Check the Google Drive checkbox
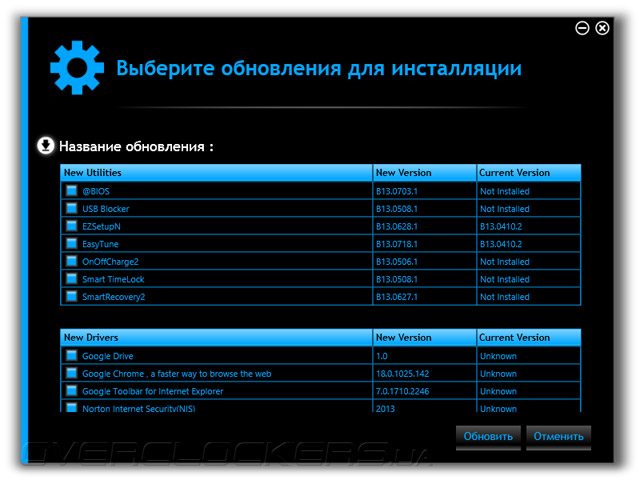640x480 pixels. (x=72, y=355)
